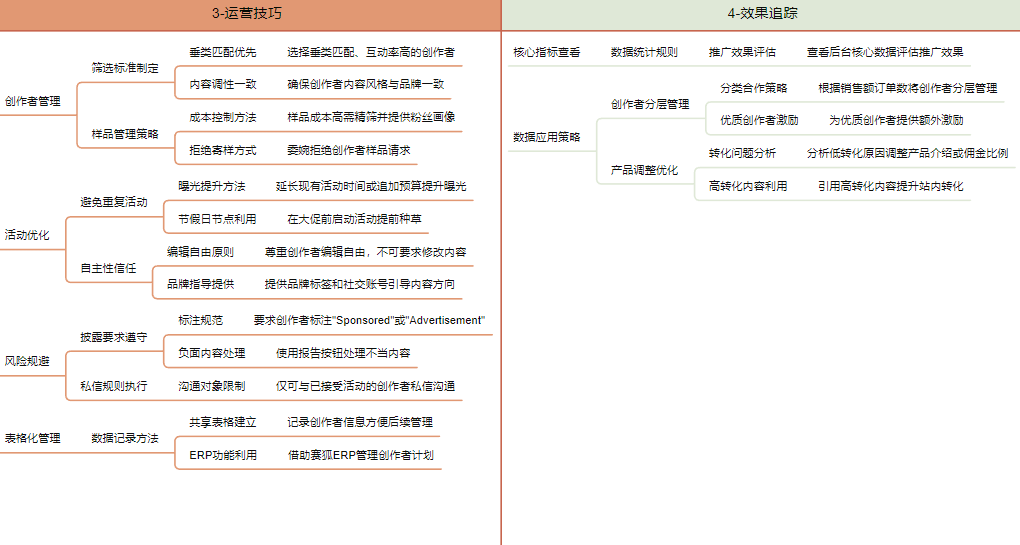Click the ERP功能利用 leaf node
Viewport: 1020px width, 545px height.
click(223, 455)
